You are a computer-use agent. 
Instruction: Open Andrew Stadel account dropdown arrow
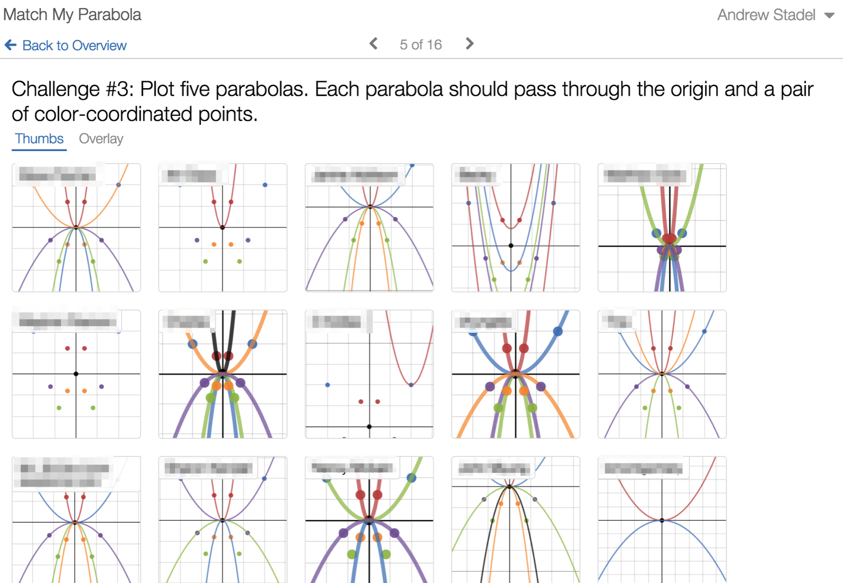[829, 16]
